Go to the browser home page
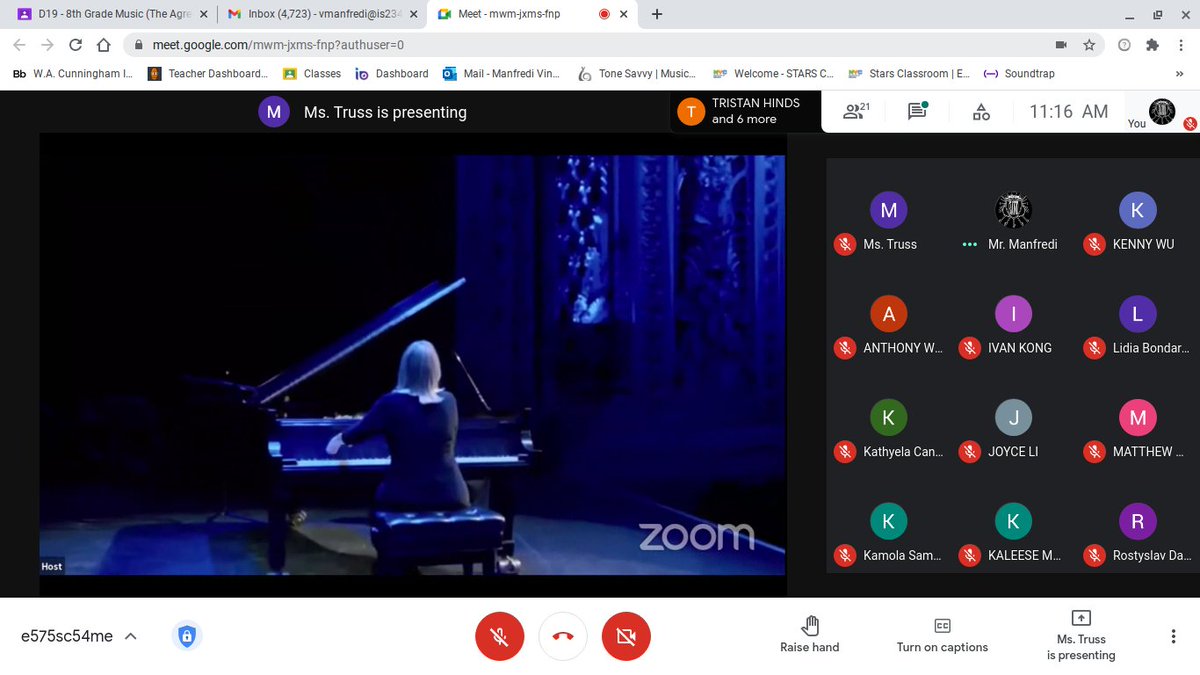 click(x=104, y=45)
